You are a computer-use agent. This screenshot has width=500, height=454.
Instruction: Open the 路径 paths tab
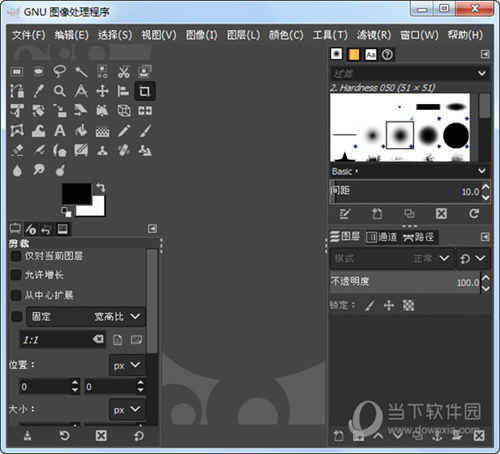pos(419,237)
